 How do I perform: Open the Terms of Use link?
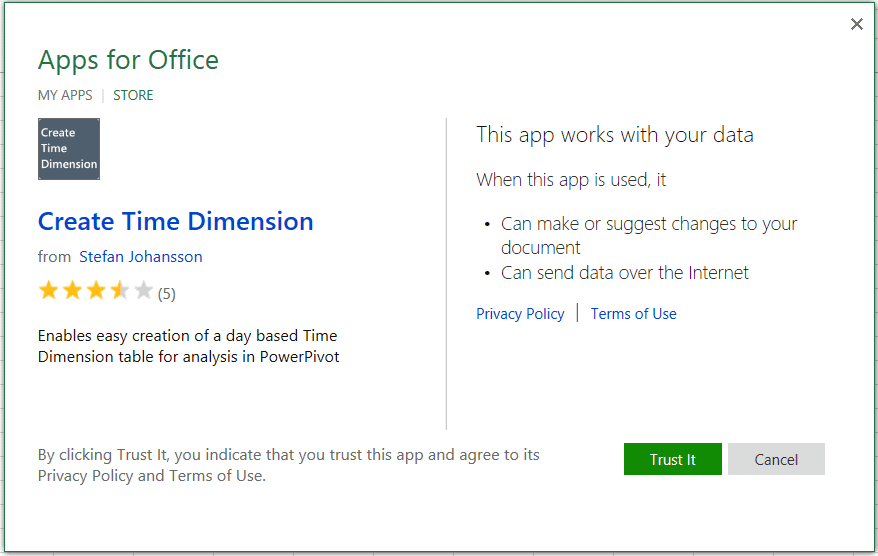point(633,314)
